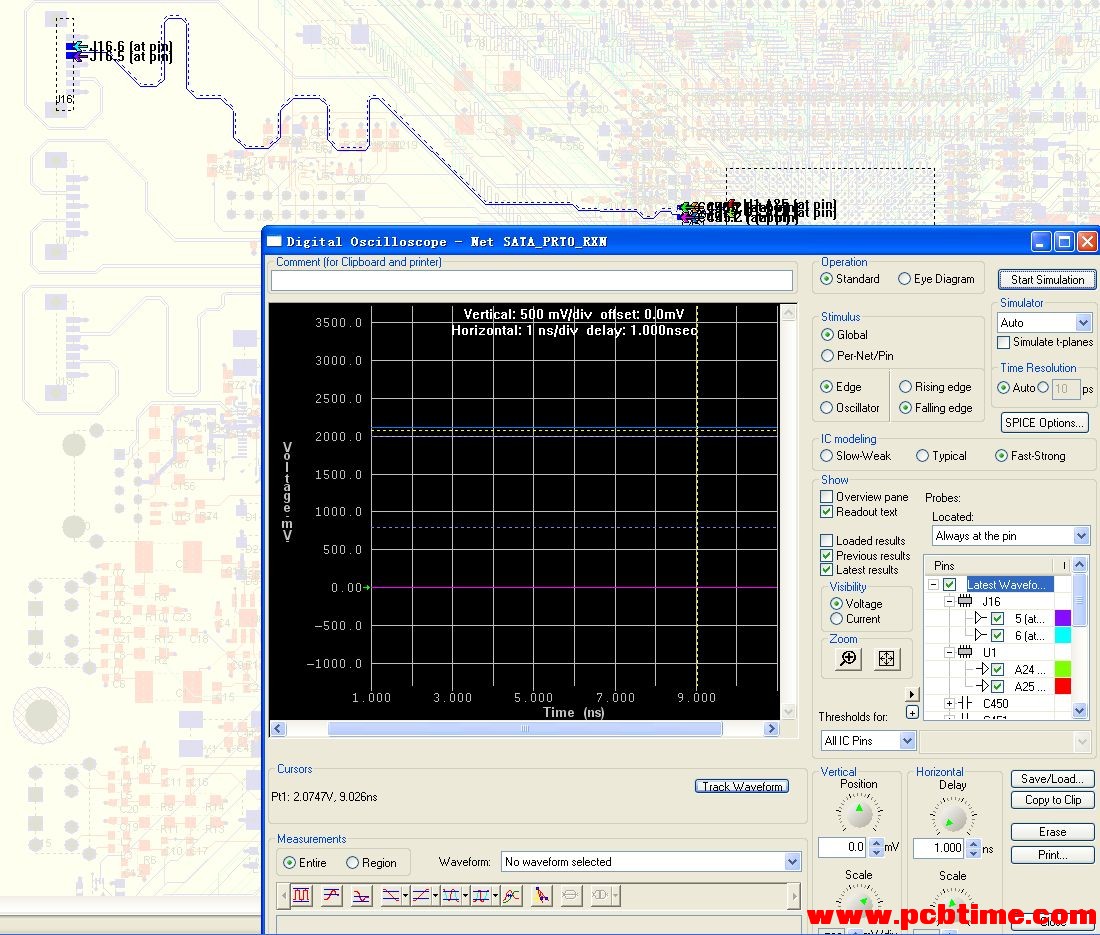Click the grayed eye-mask measurement icon
The image size is (1100, 935).
[x=601, y=896]
